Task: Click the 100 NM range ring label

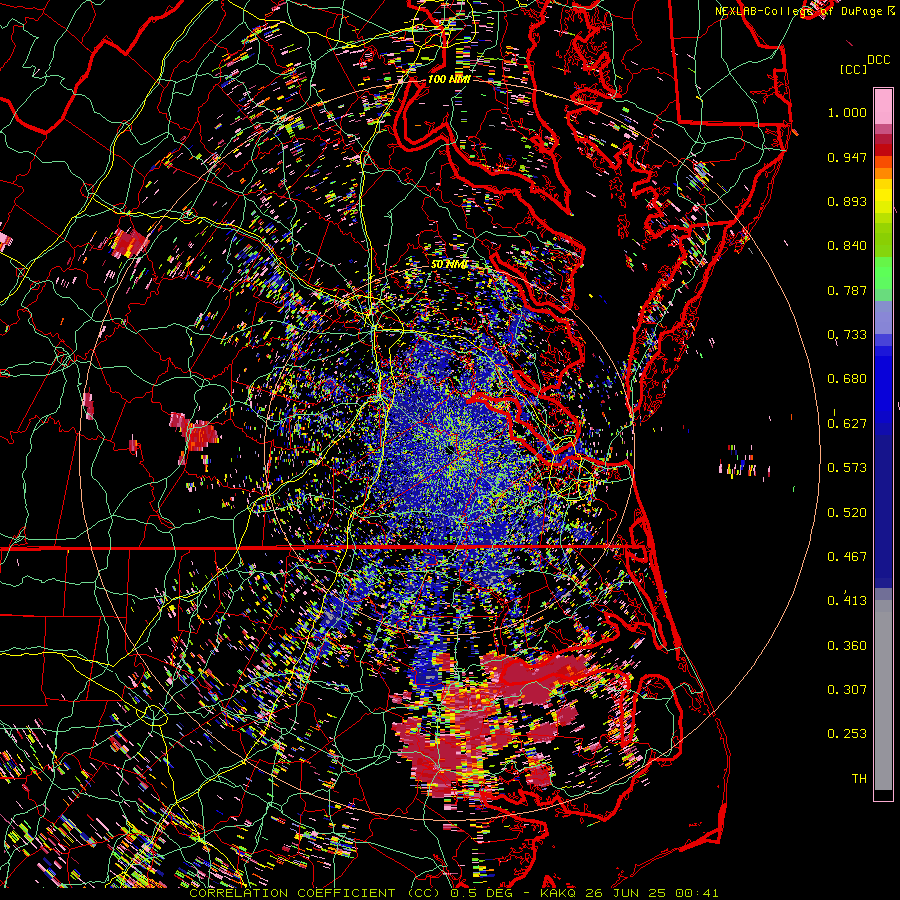Action: (449, 79)
